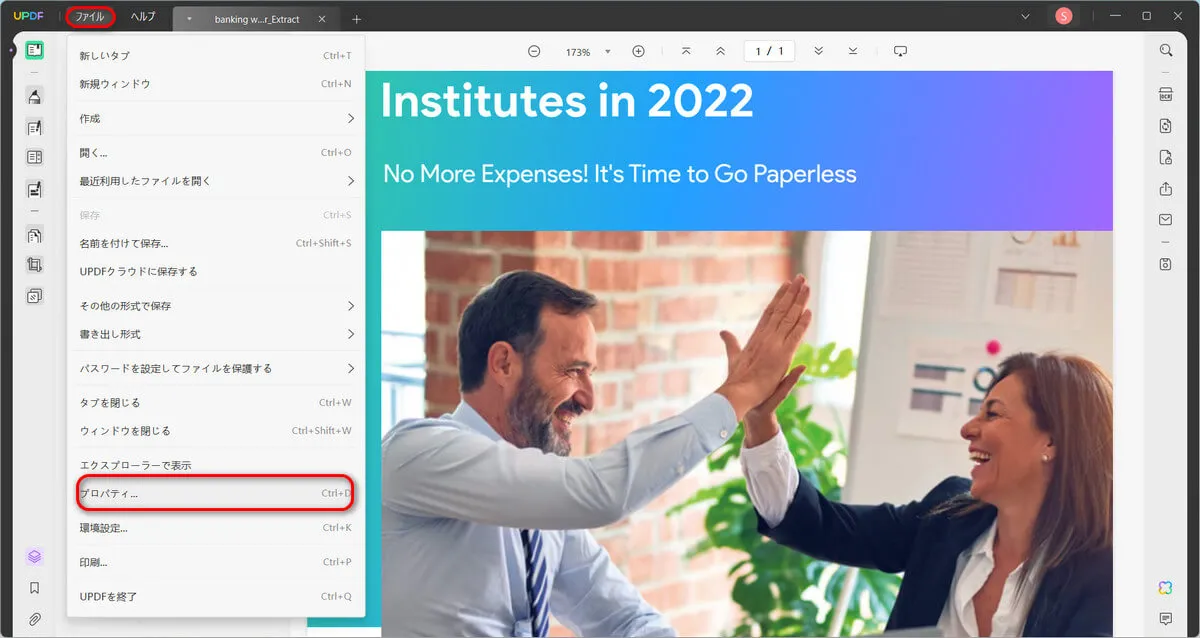Expand 最近利用したファイルを開く submenu
This screenshot has height=638, width=1200.
pos(217,181)
